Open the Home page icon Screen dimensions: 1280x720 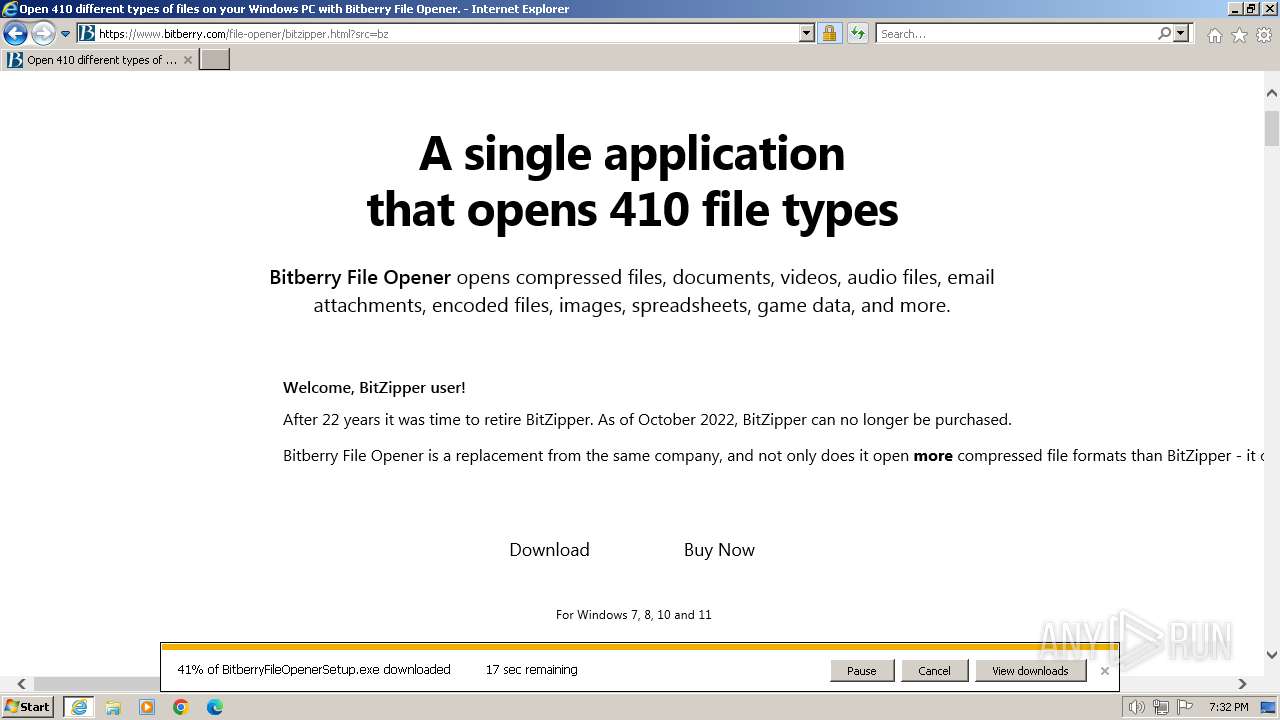1214,35
